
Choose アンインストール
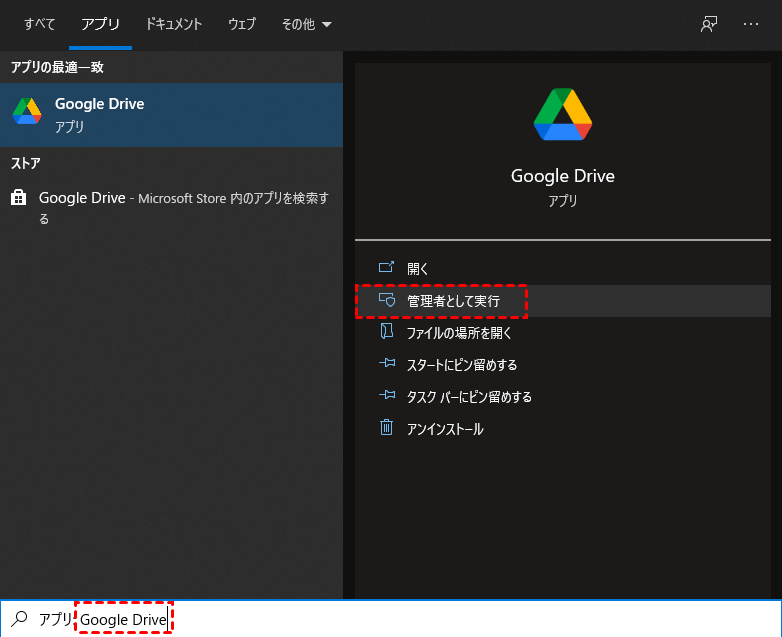click(x=563, y=428)
